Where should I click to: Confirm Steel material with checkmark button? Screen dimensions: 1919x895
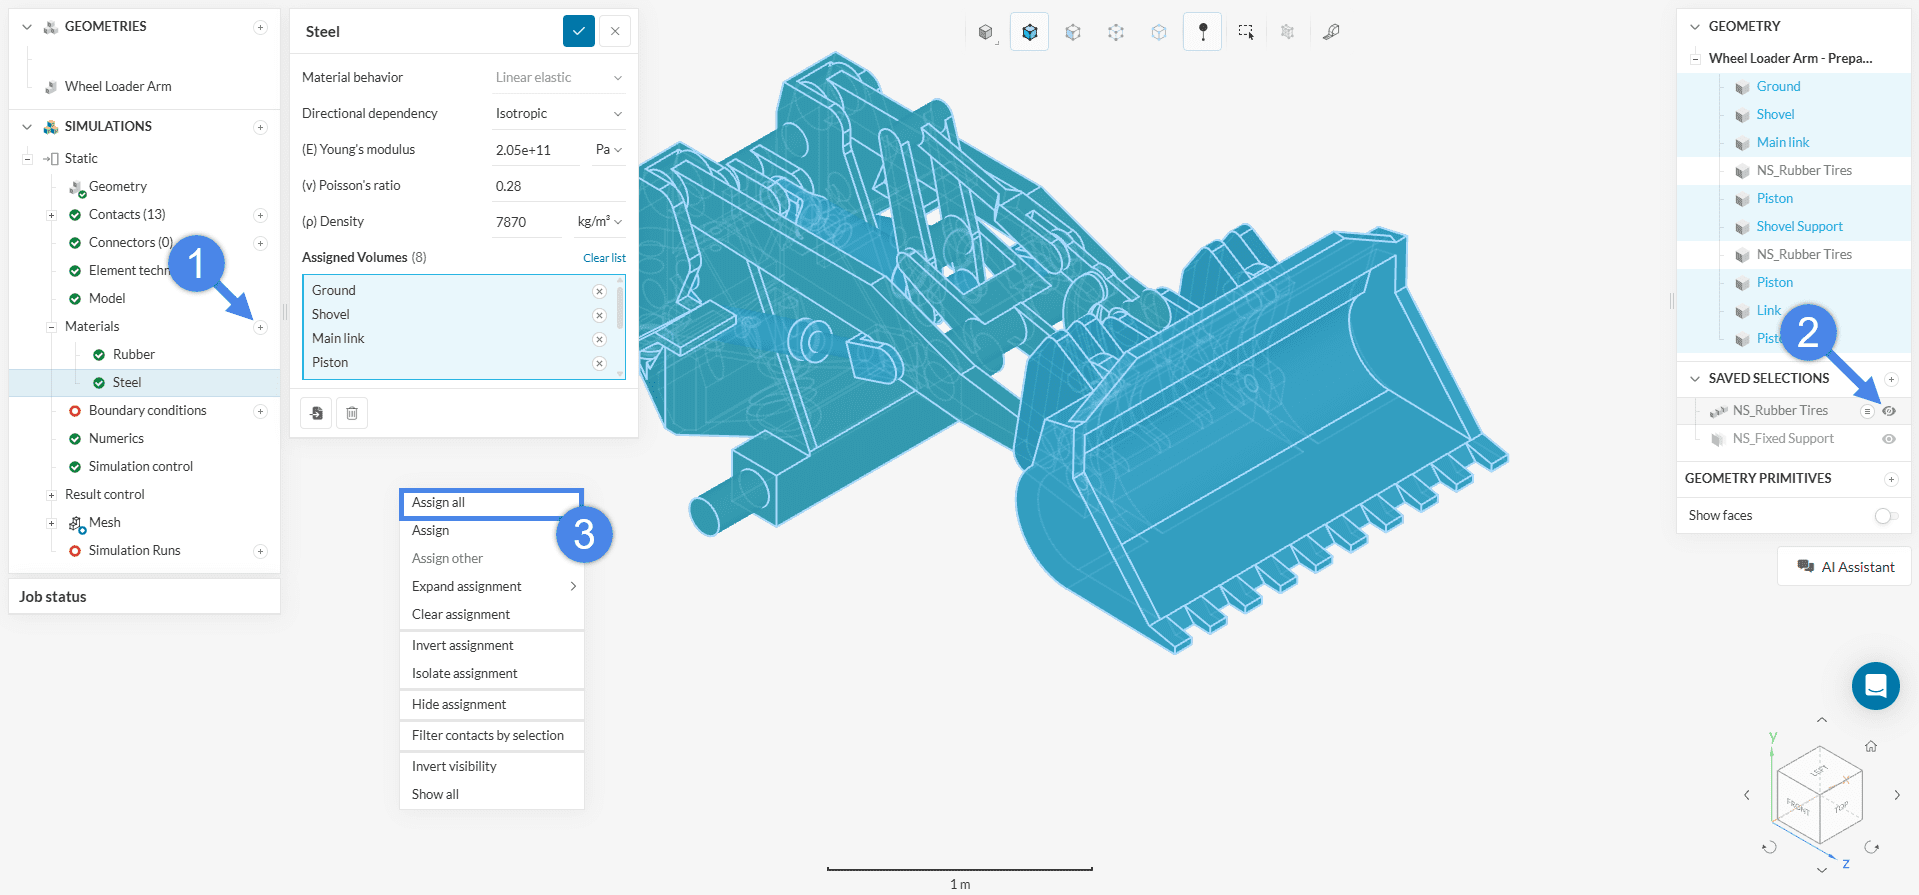click(x=578, y=31)
